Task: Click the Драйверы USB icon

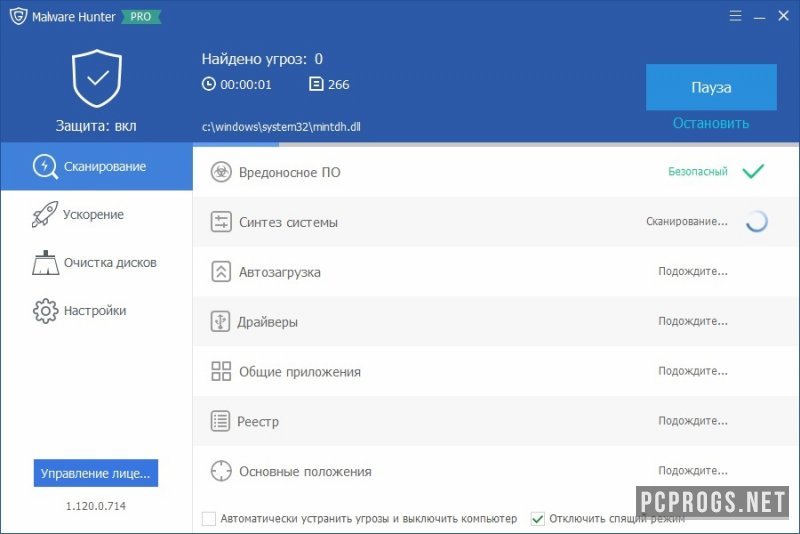Action: [220, 322]
